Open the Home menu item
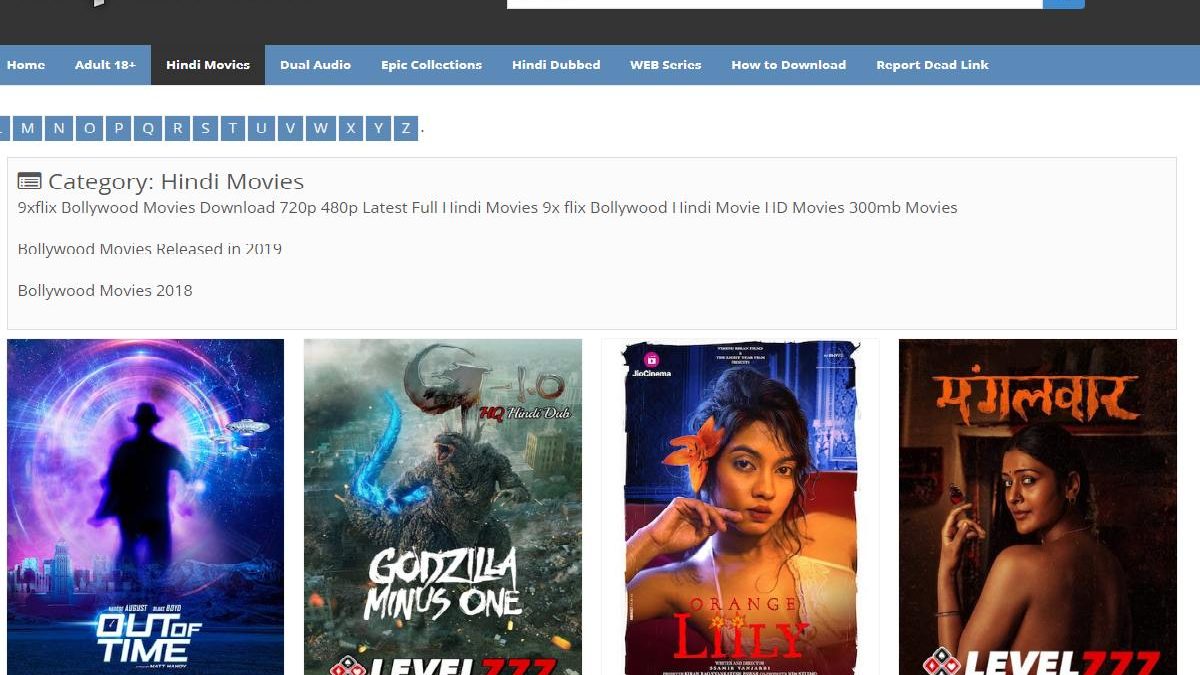 tap(25, 65)
